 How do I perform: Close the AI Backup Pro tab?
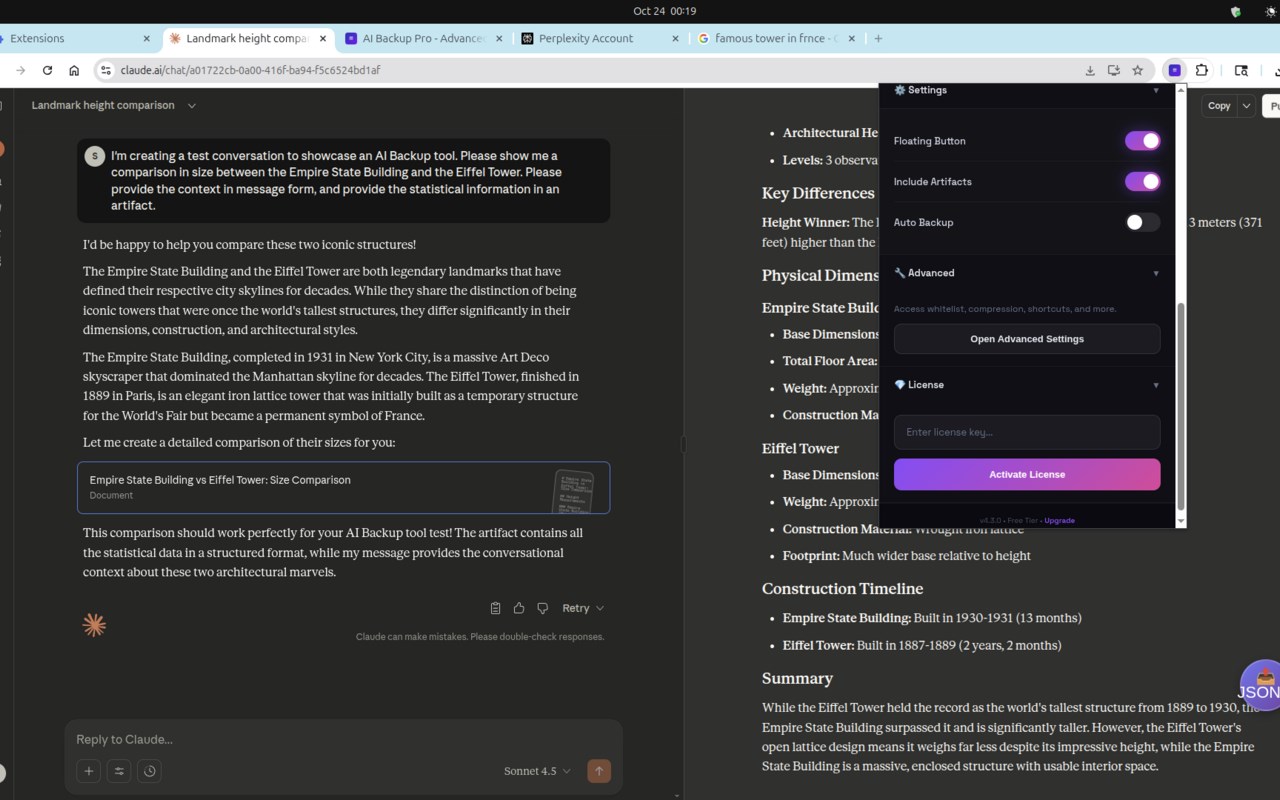[500, 38]
